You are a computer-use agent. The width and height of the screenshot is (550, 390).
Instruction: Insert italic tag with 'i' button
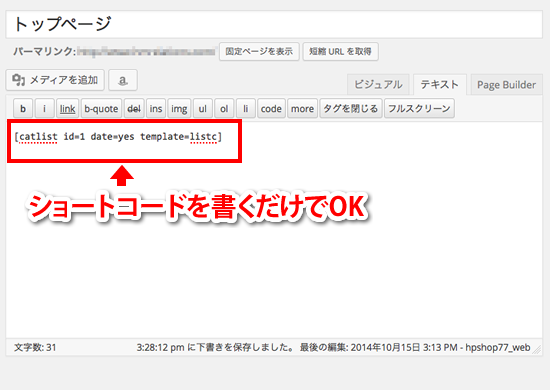tap(44, 108)
